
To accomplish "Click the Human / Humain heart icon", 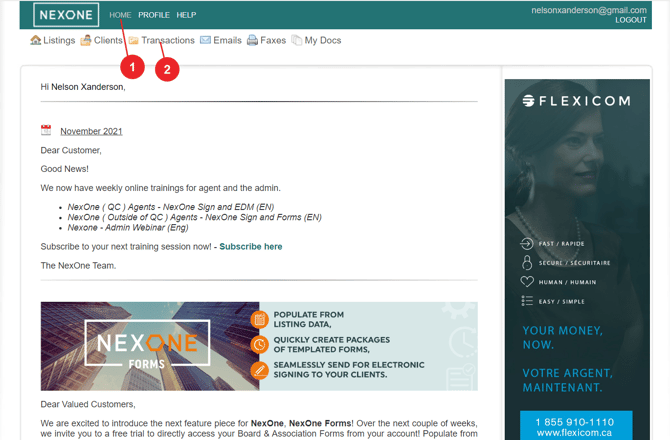I will [527, 282].
